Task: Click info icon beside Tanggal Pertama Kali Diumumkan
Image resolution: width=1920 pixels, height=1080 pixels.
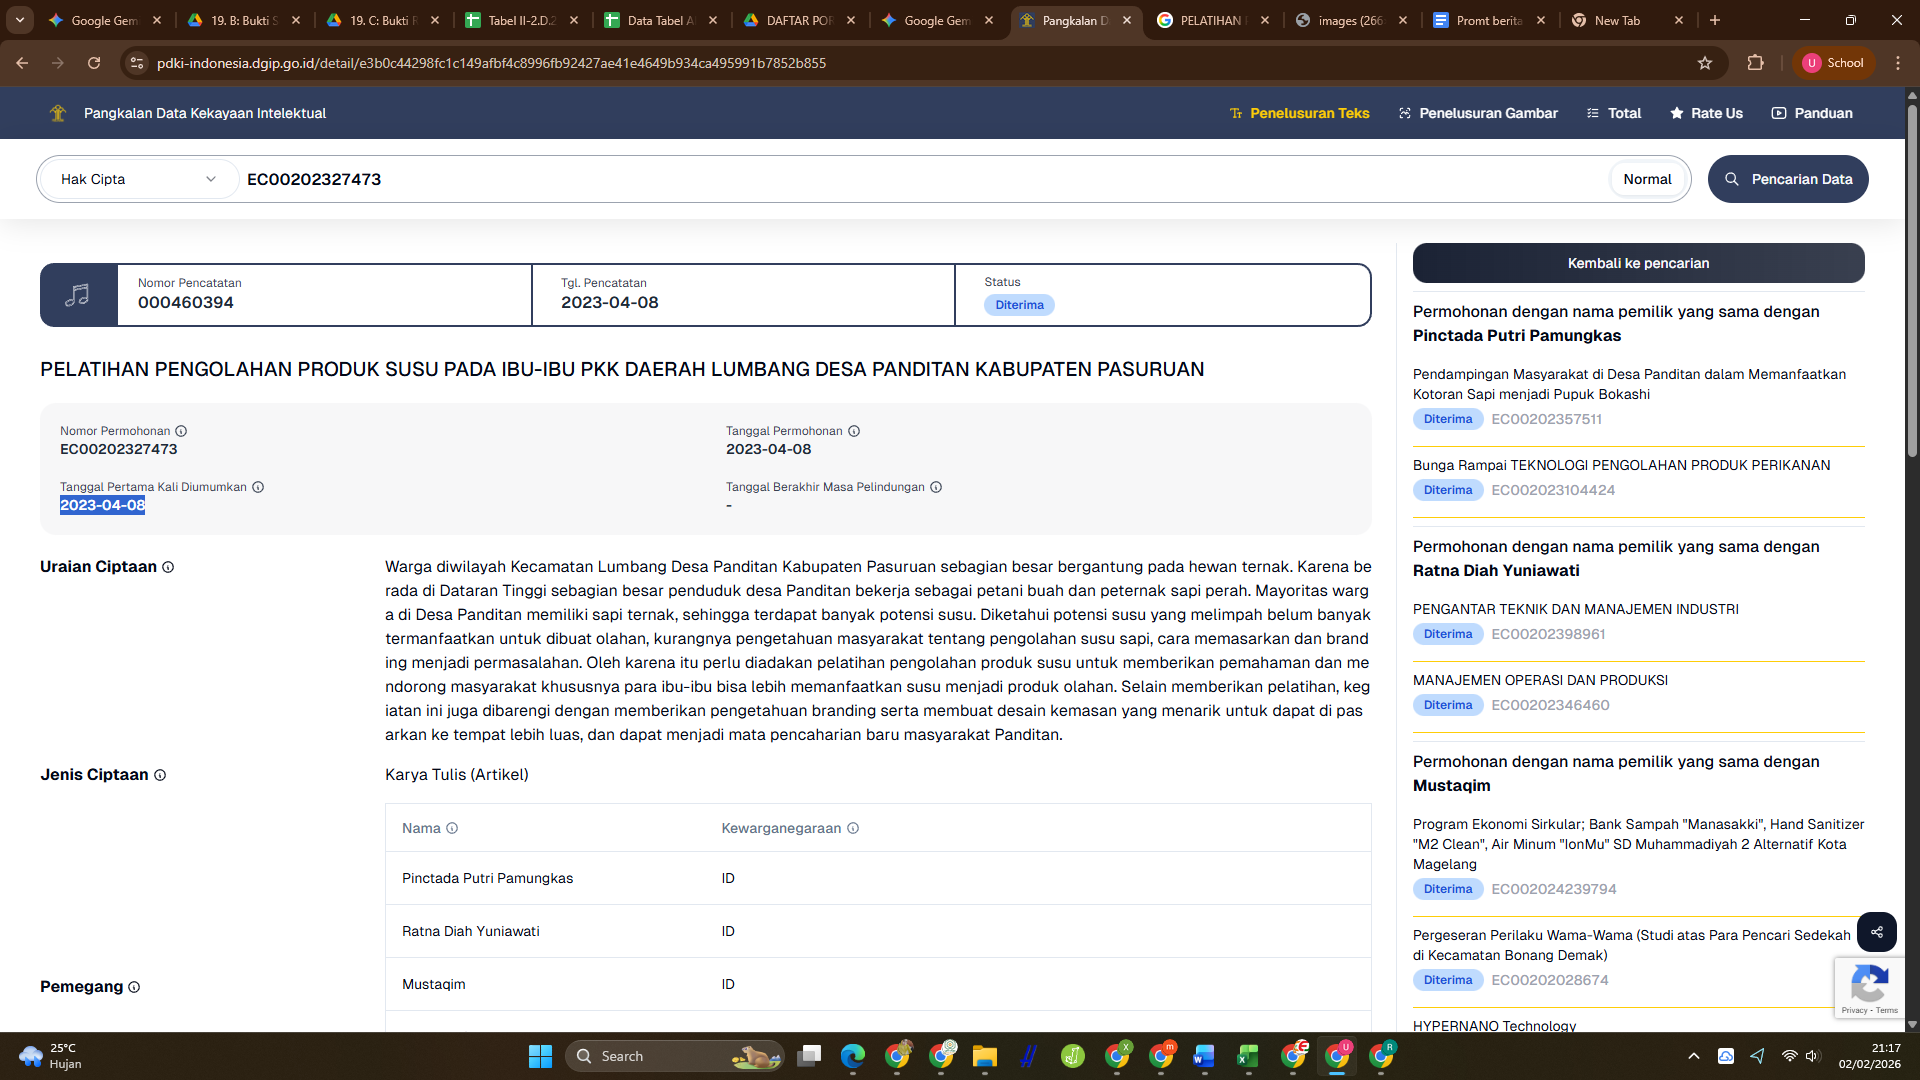Action: coord(258,487)
